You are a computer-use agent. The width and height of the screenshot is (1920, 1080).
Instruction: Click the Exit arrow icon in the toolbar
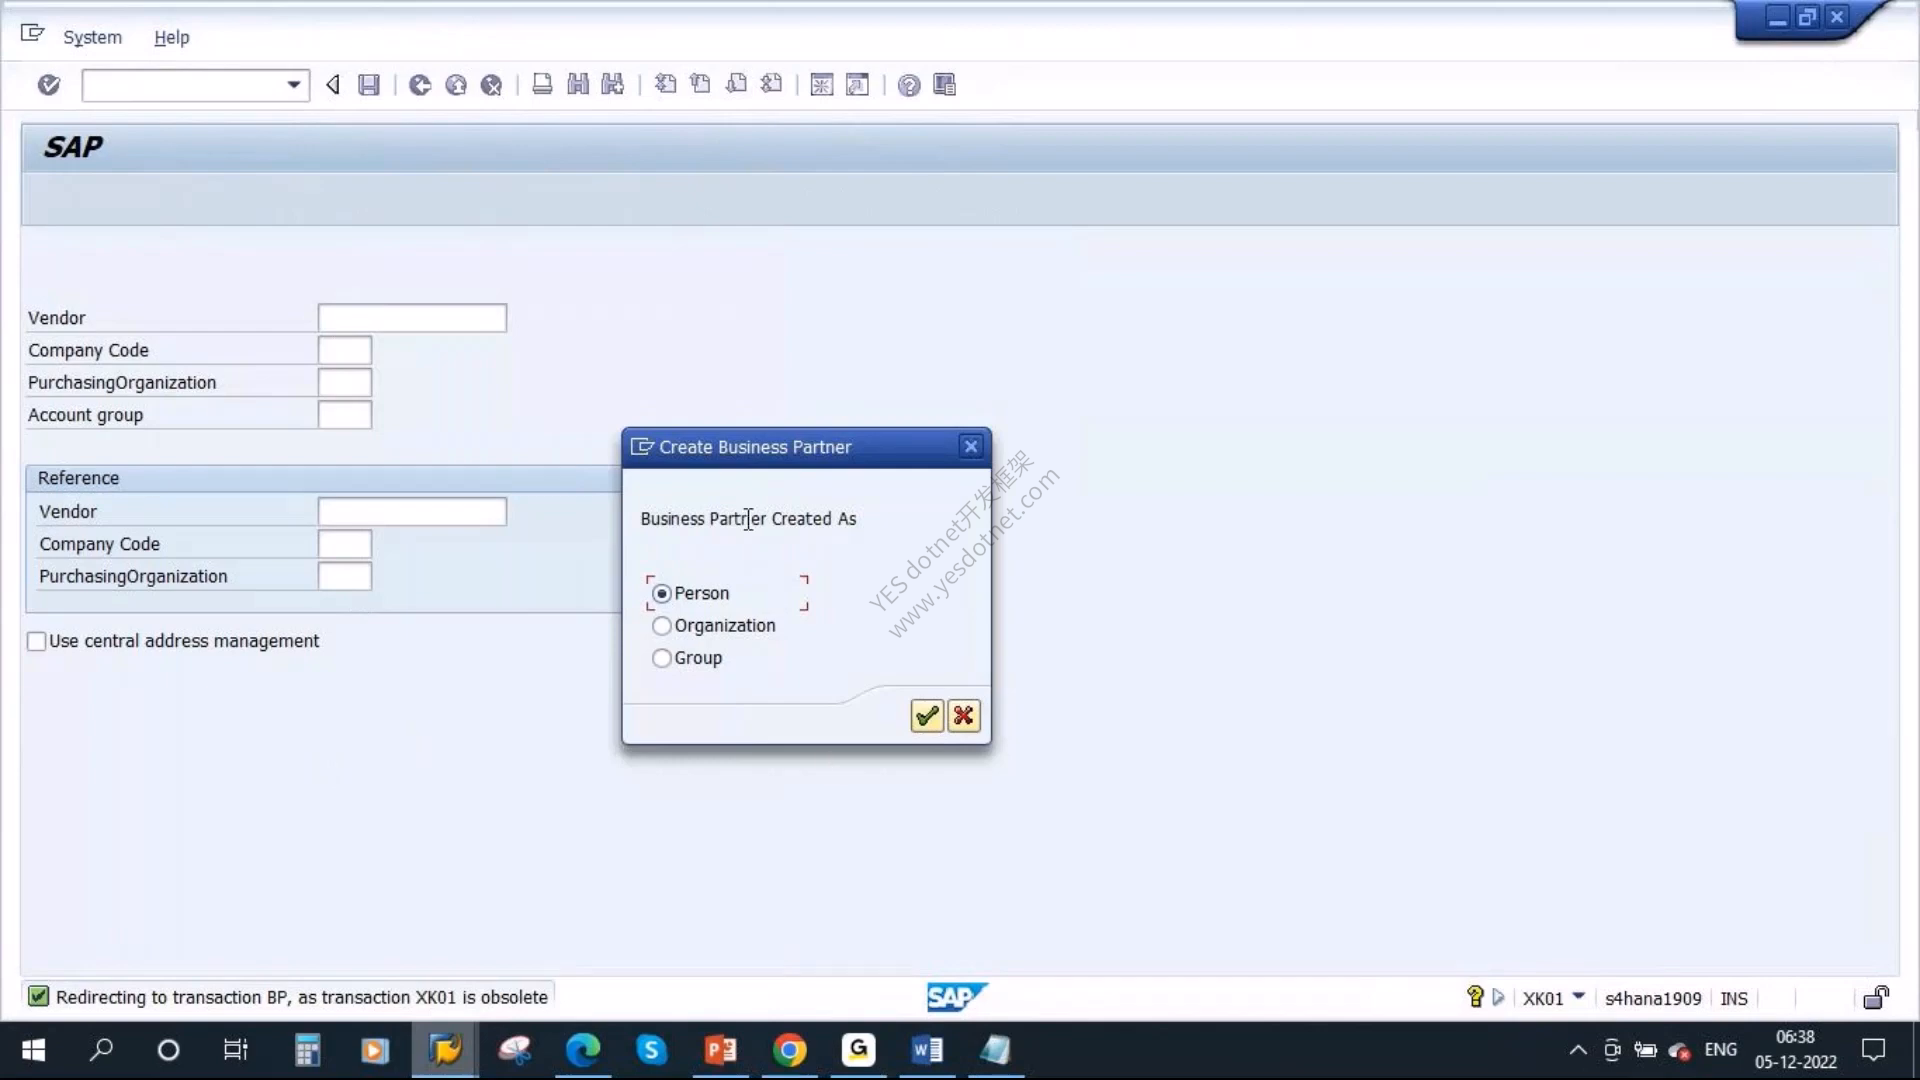456,85
